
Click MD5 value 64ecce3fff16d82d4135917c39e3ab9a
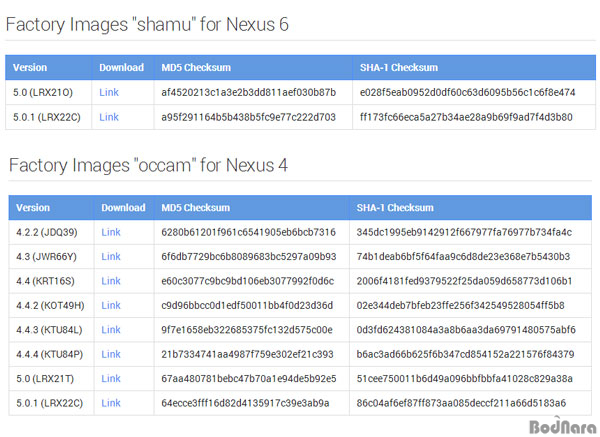click(245, 403)
